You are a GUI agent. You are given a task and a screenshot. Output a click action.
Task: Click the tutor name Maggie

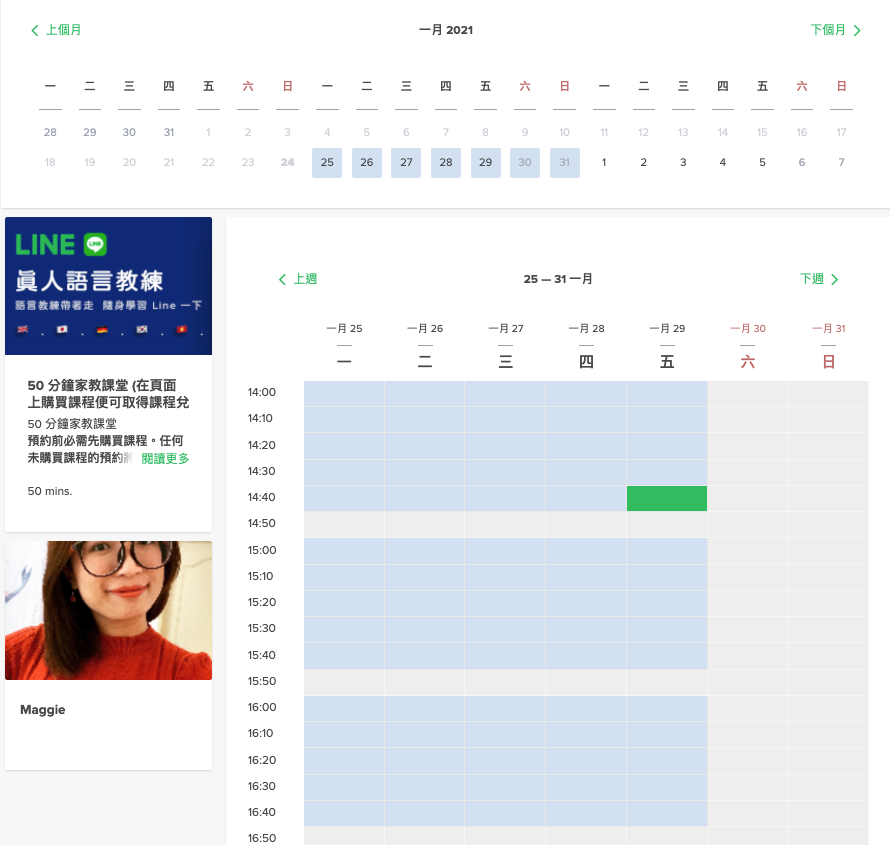point(42,709)
